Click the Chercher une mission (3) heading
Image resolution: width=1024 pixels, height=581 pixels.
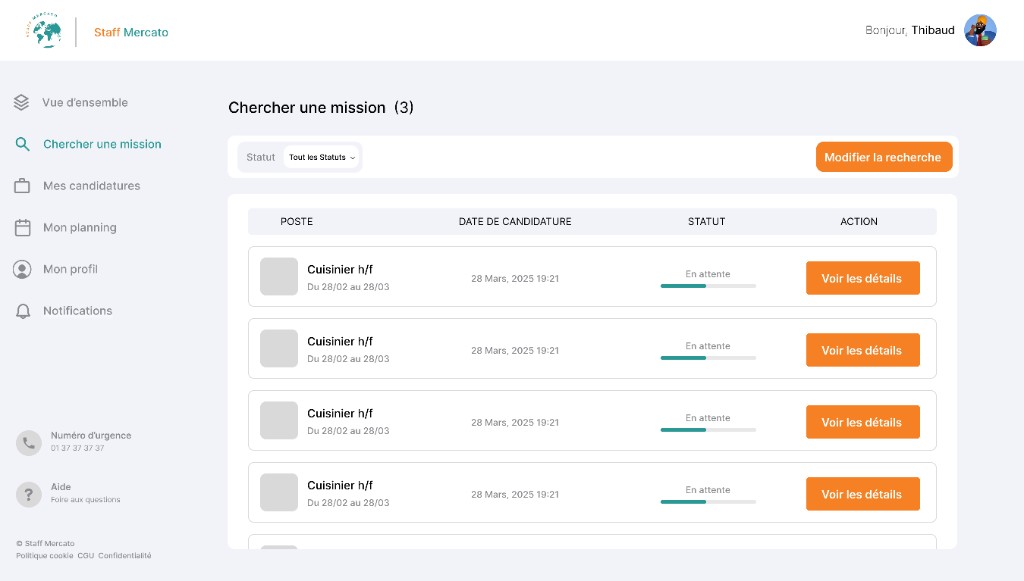point(321,108)
